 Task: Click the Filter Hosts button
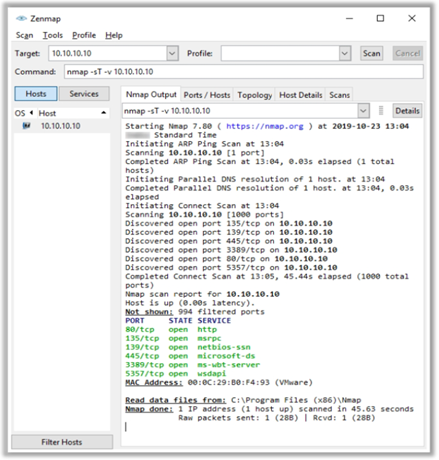62,442
